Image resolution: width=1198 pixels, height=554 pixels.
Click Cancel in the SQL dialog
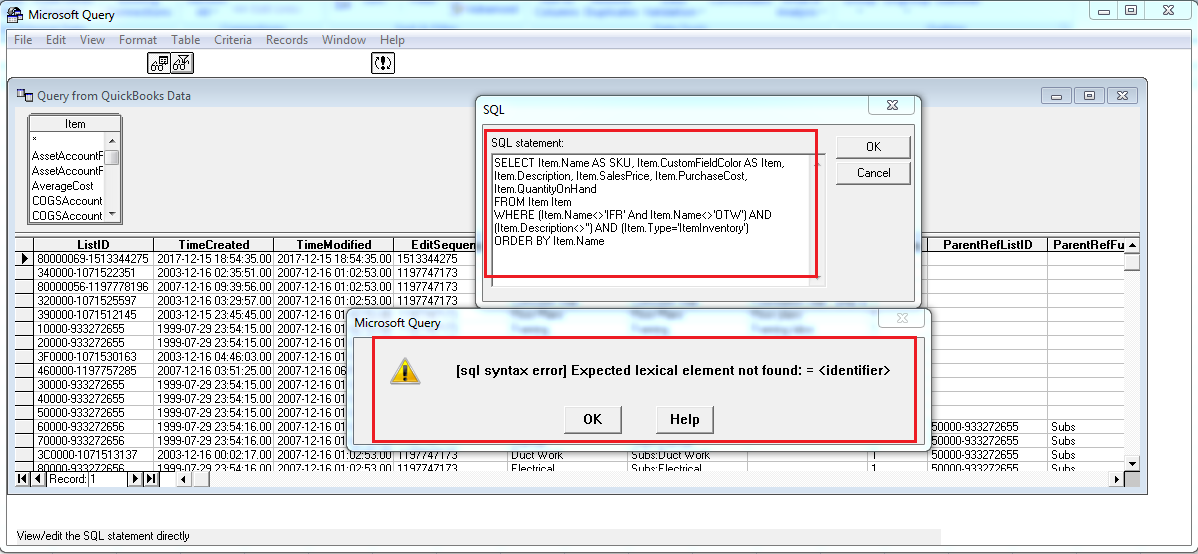(x=873, y=173)
